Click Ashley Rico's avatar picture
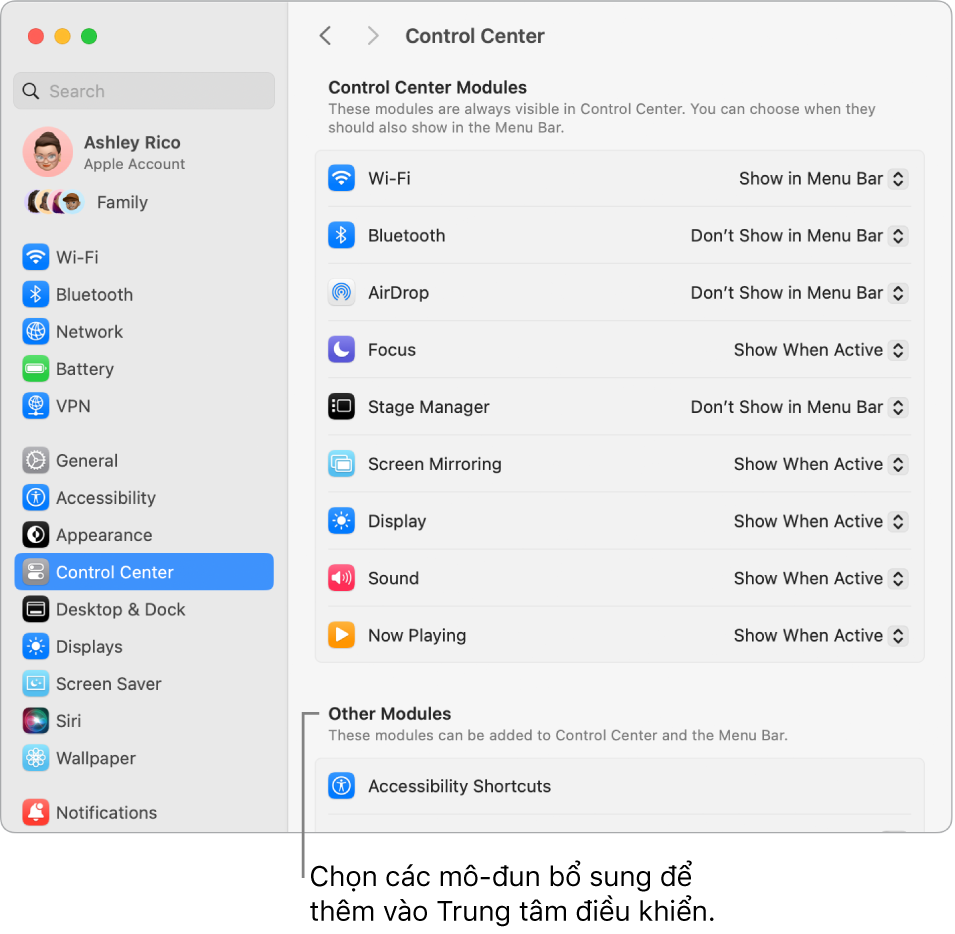 click(x=48, y=152)
